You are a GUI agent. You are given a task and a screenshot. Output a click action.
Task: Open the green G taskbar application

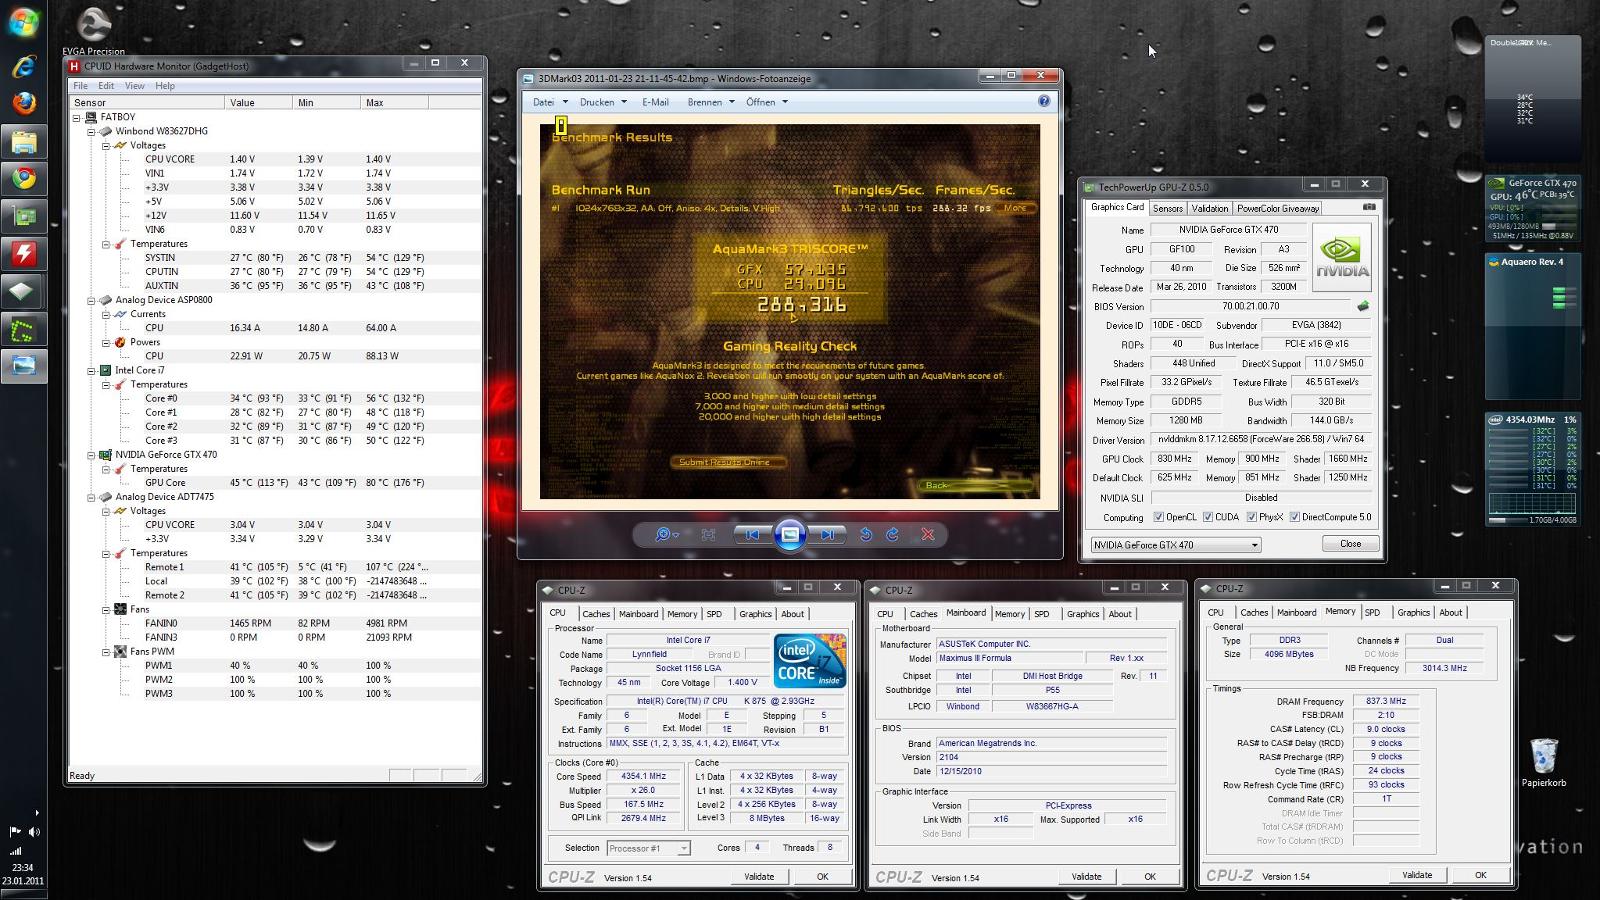[23, 329]
